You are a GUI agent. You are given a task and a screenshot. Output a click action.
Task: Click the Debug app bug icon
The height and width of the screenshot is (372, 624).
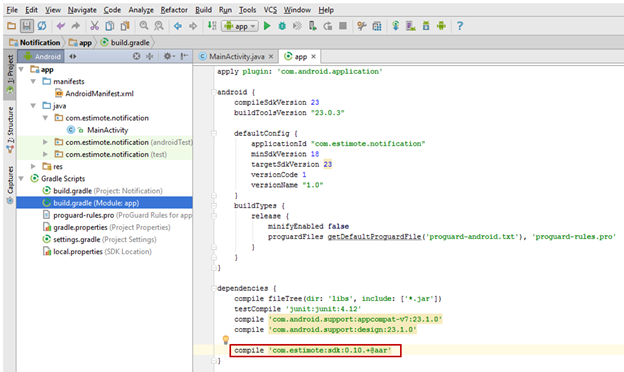282,26
